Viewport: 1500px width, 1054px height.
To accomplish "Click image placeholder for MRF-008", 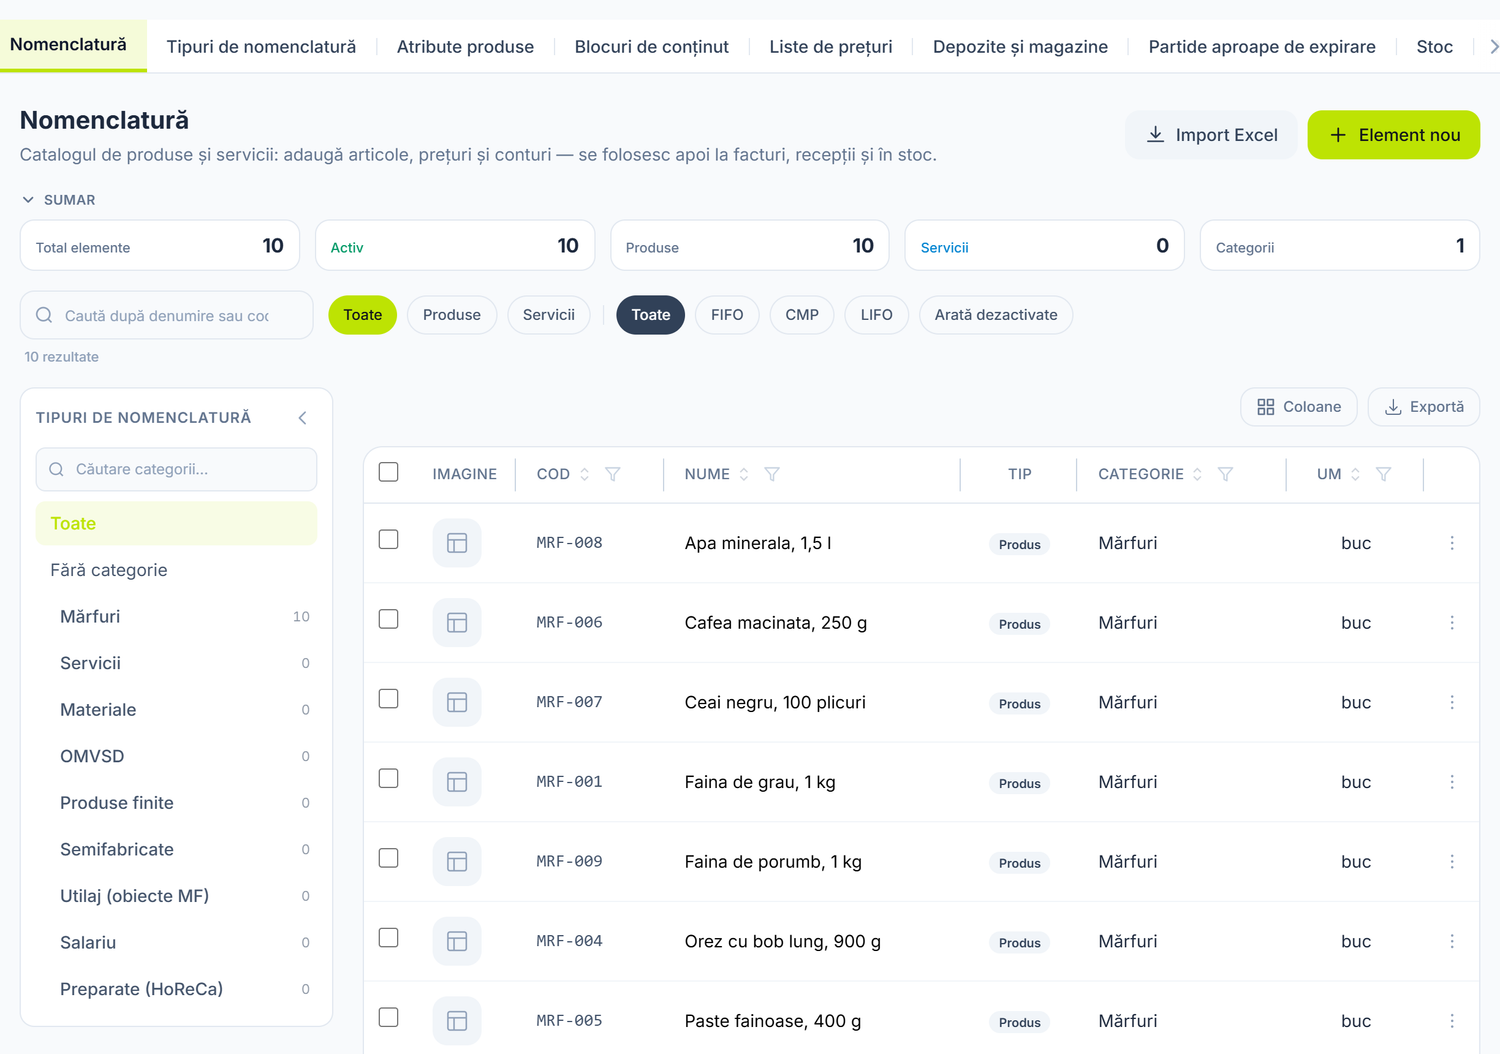I will coord(457,543).
